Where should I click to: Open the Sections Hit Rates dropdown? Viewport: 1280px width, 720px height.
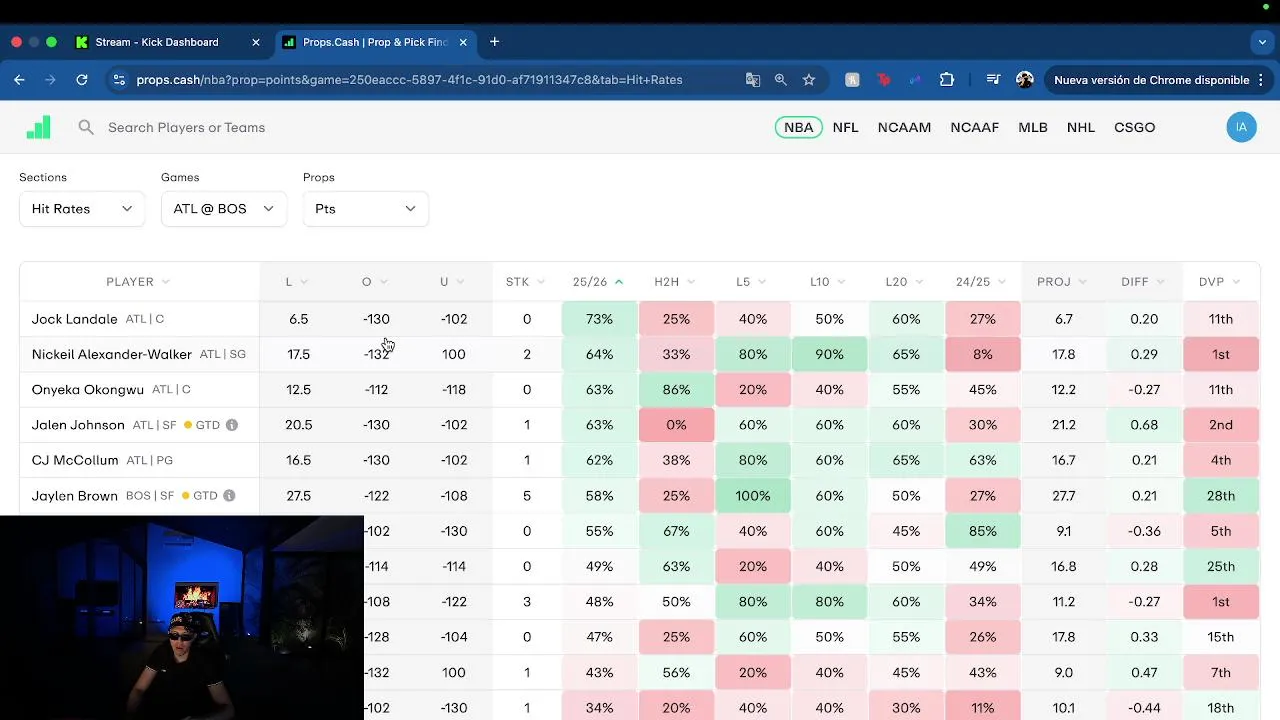pyautogui.click(x=82, y=208)
